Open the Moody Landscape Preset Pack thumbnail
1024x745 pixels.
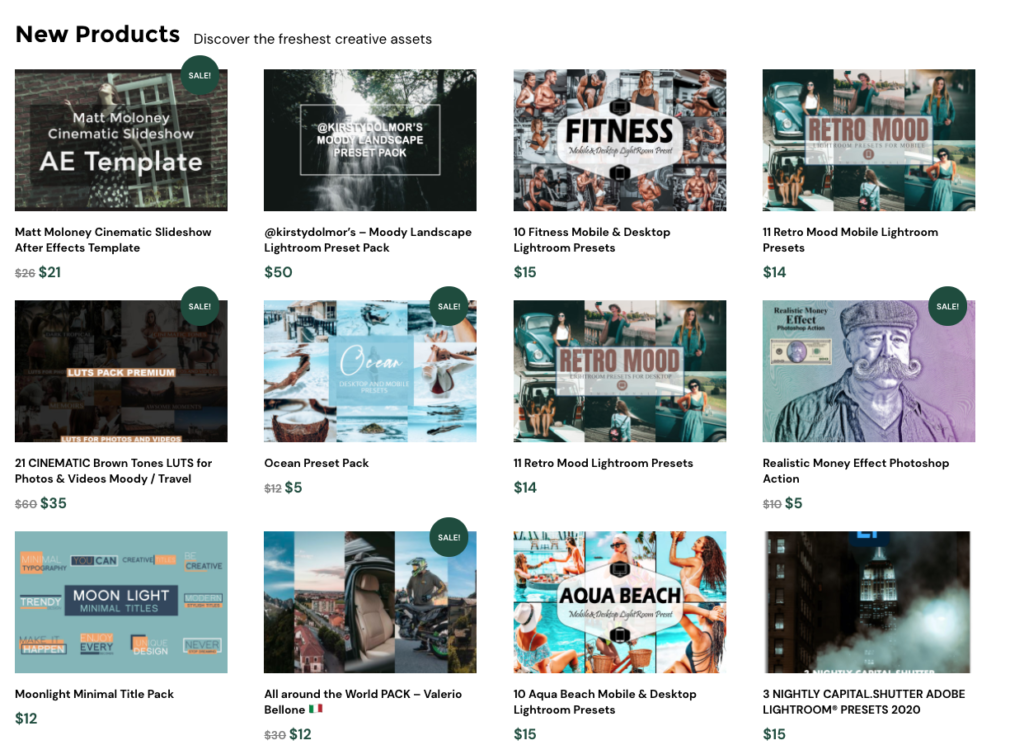370,140
